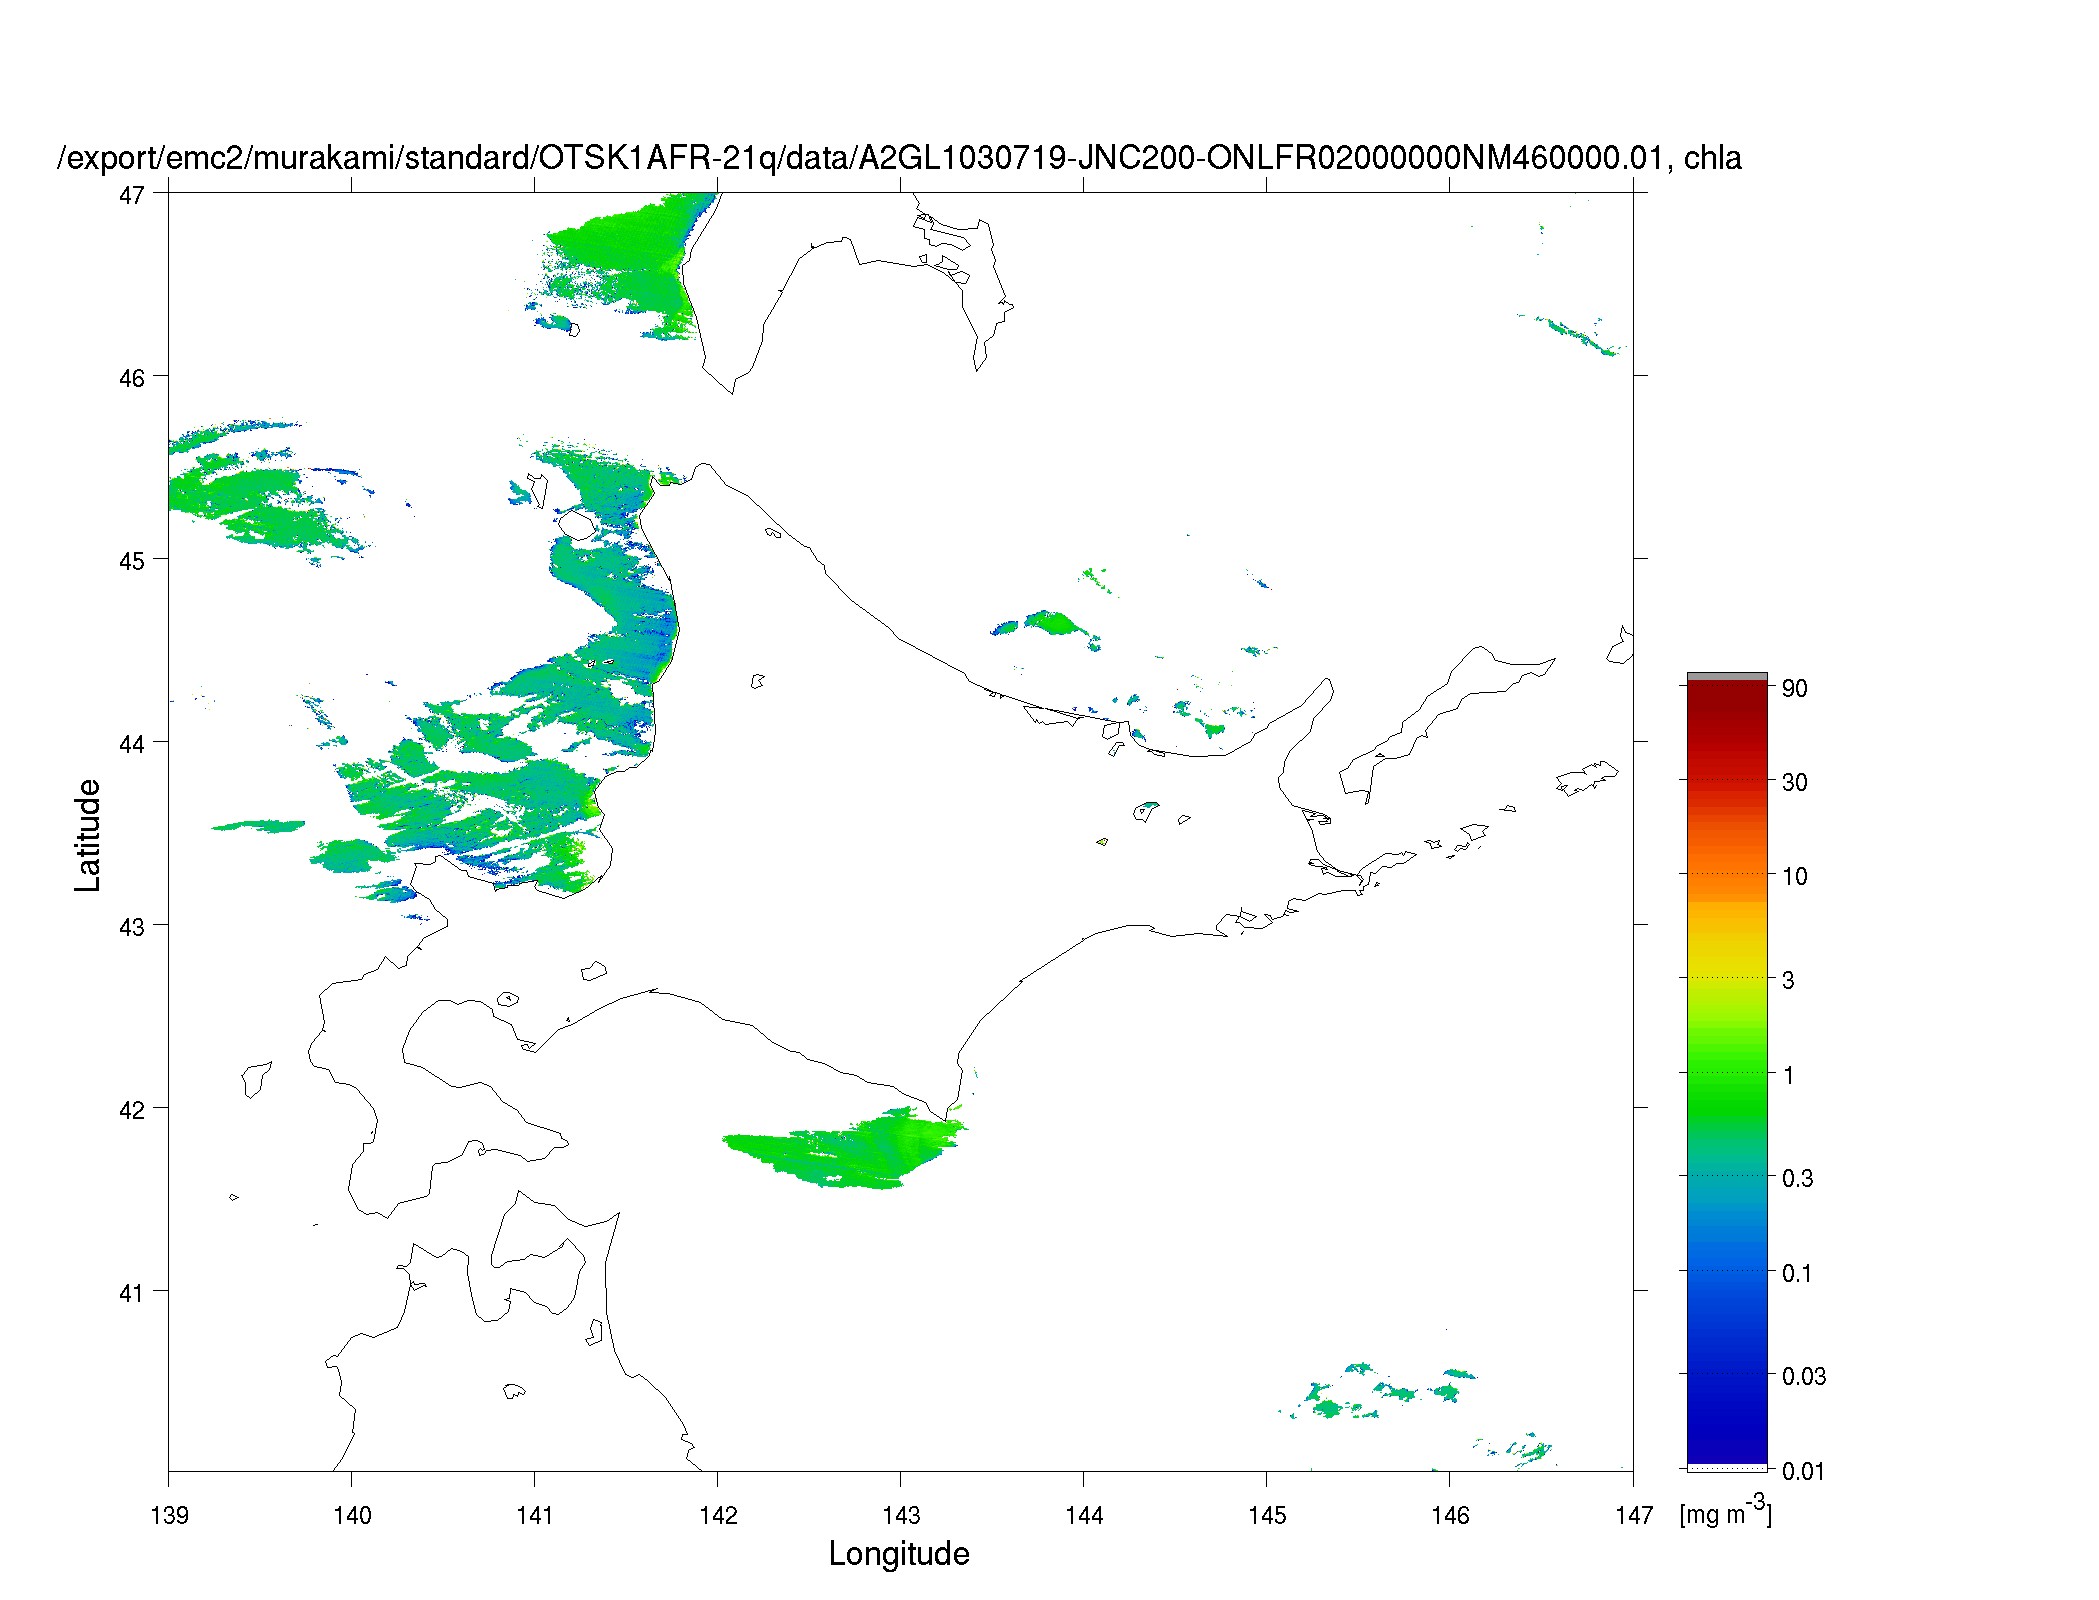Click longitude tick label 145
Viewport: 2099px width, 1600px height.
tap(1267, 1515)
